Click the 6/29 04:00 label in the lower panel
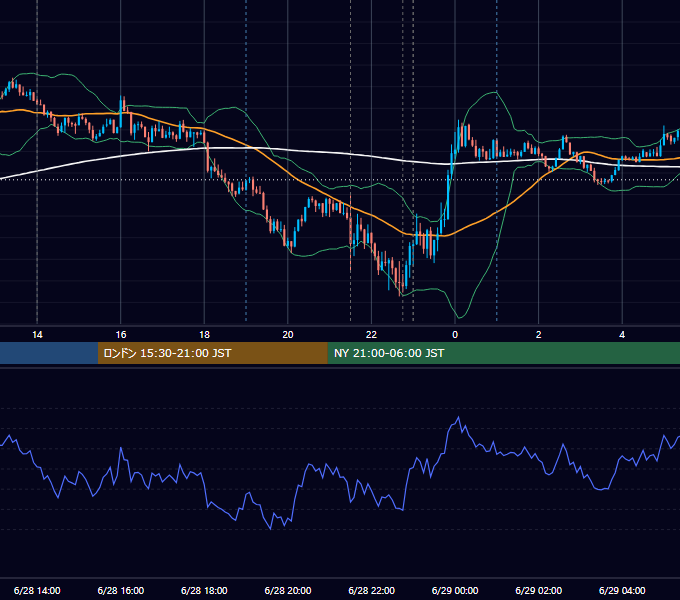Image resolution: width=680 pixels, height=600 pixels. (x=622, y=590)
